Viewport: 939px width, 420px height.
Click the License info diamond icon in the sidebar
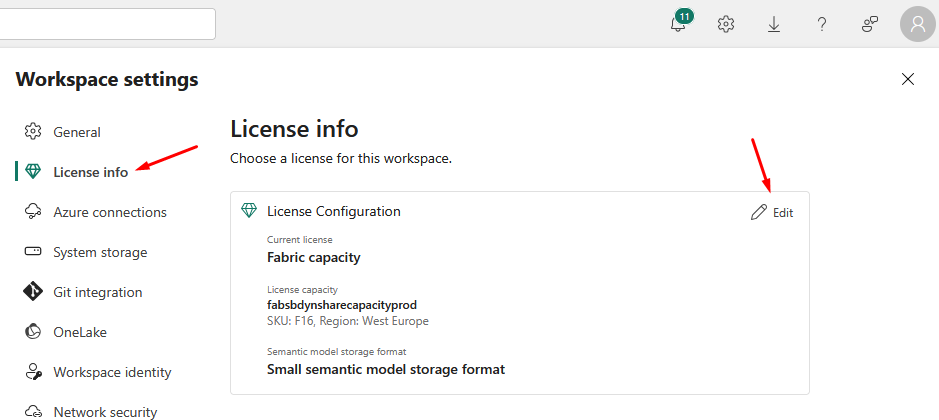[x=32, y=172]
